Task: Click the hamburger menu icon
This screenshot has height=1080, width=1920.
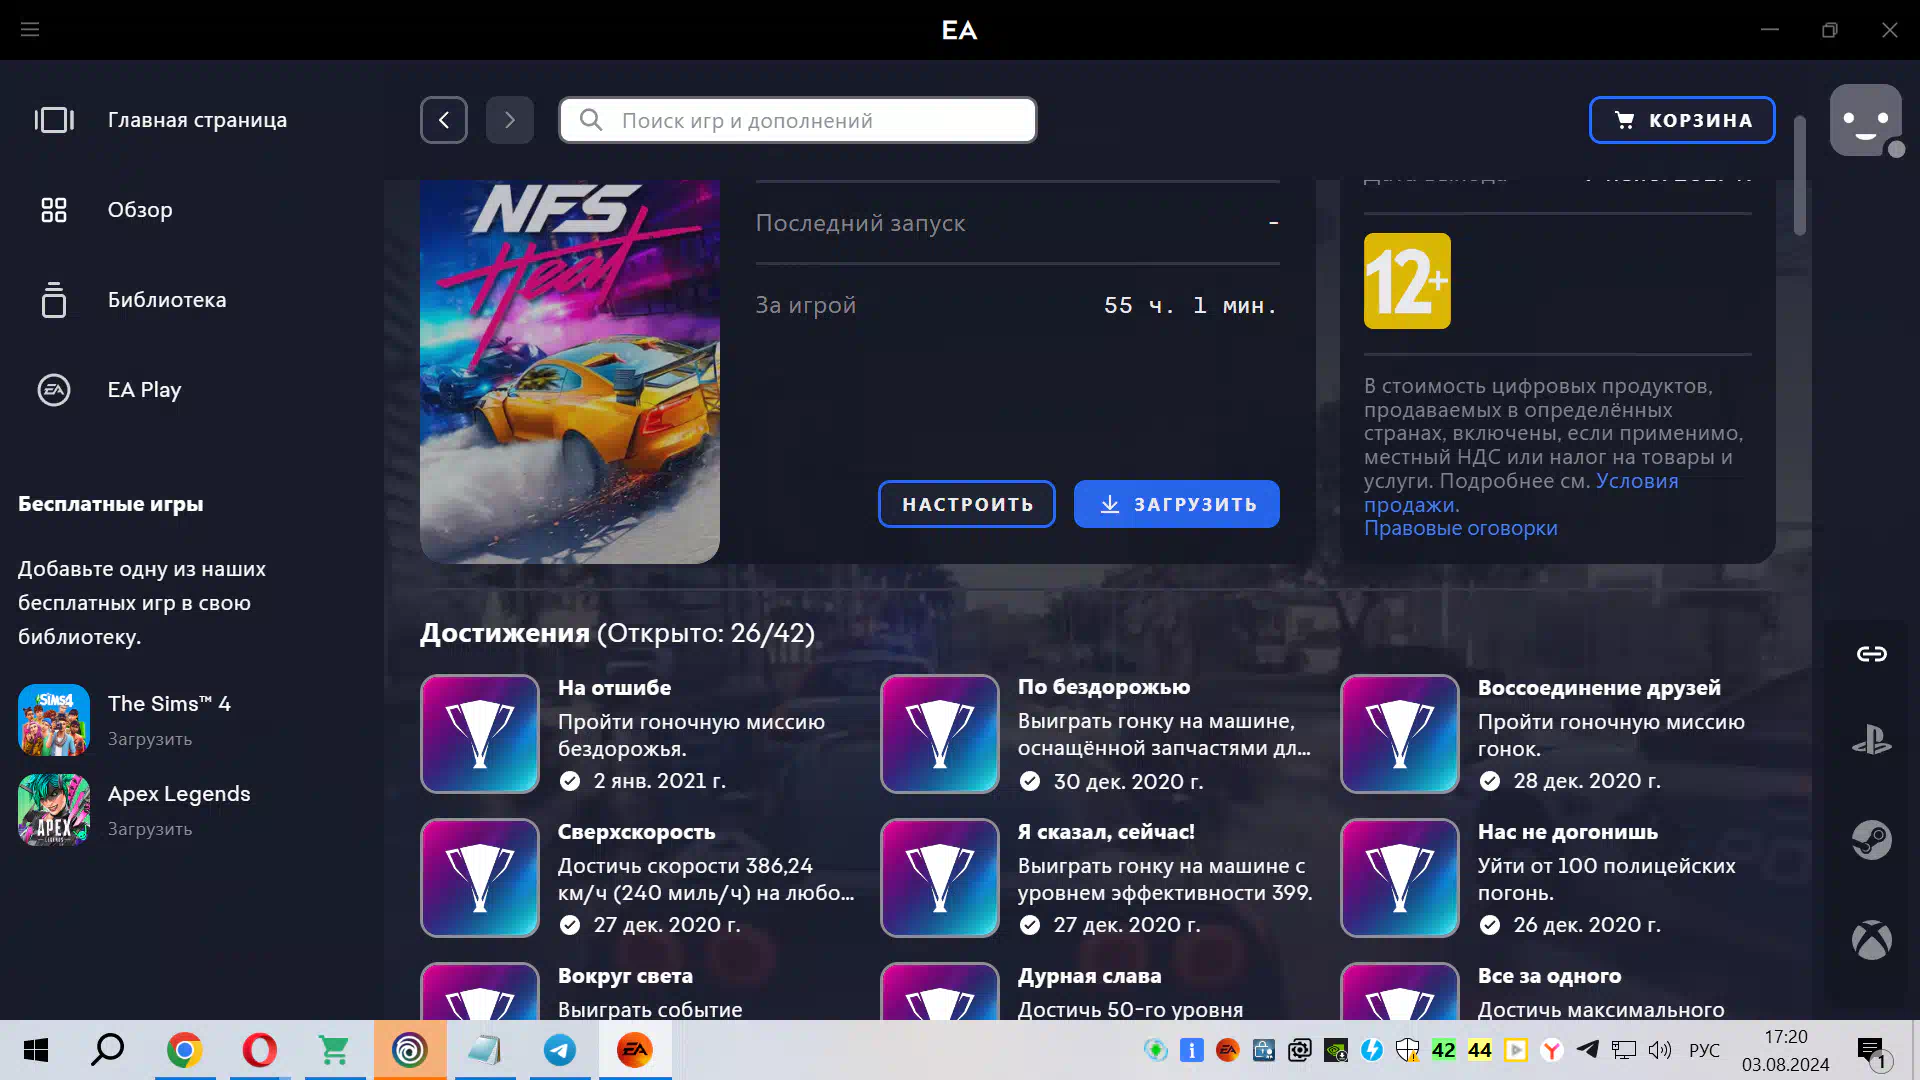Action: (x=30, y=30)
